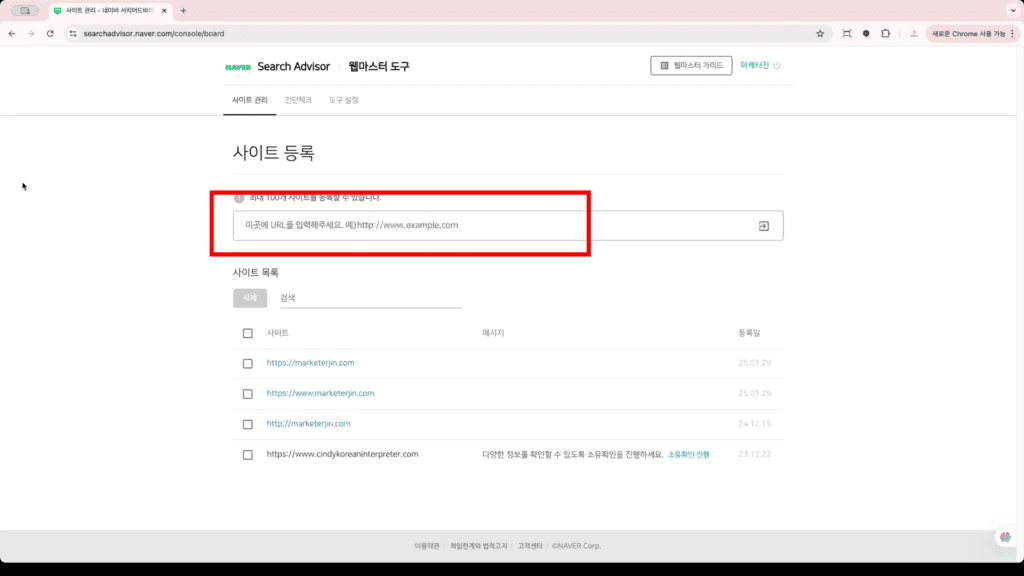Check the box beside https://marketerjin.com

[247, 363]
